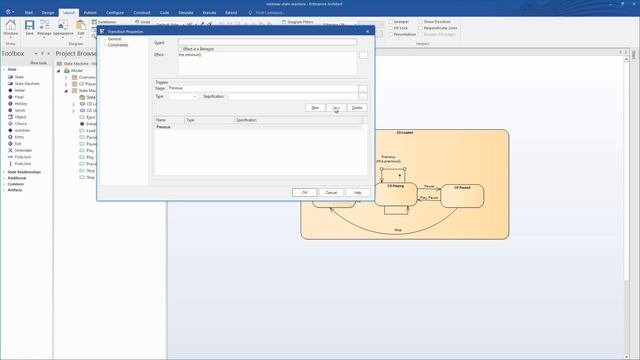The width and height of the screenshot is (640, 360).
Task: Open the Window ribbon button
Action: [x=11, y=28]
